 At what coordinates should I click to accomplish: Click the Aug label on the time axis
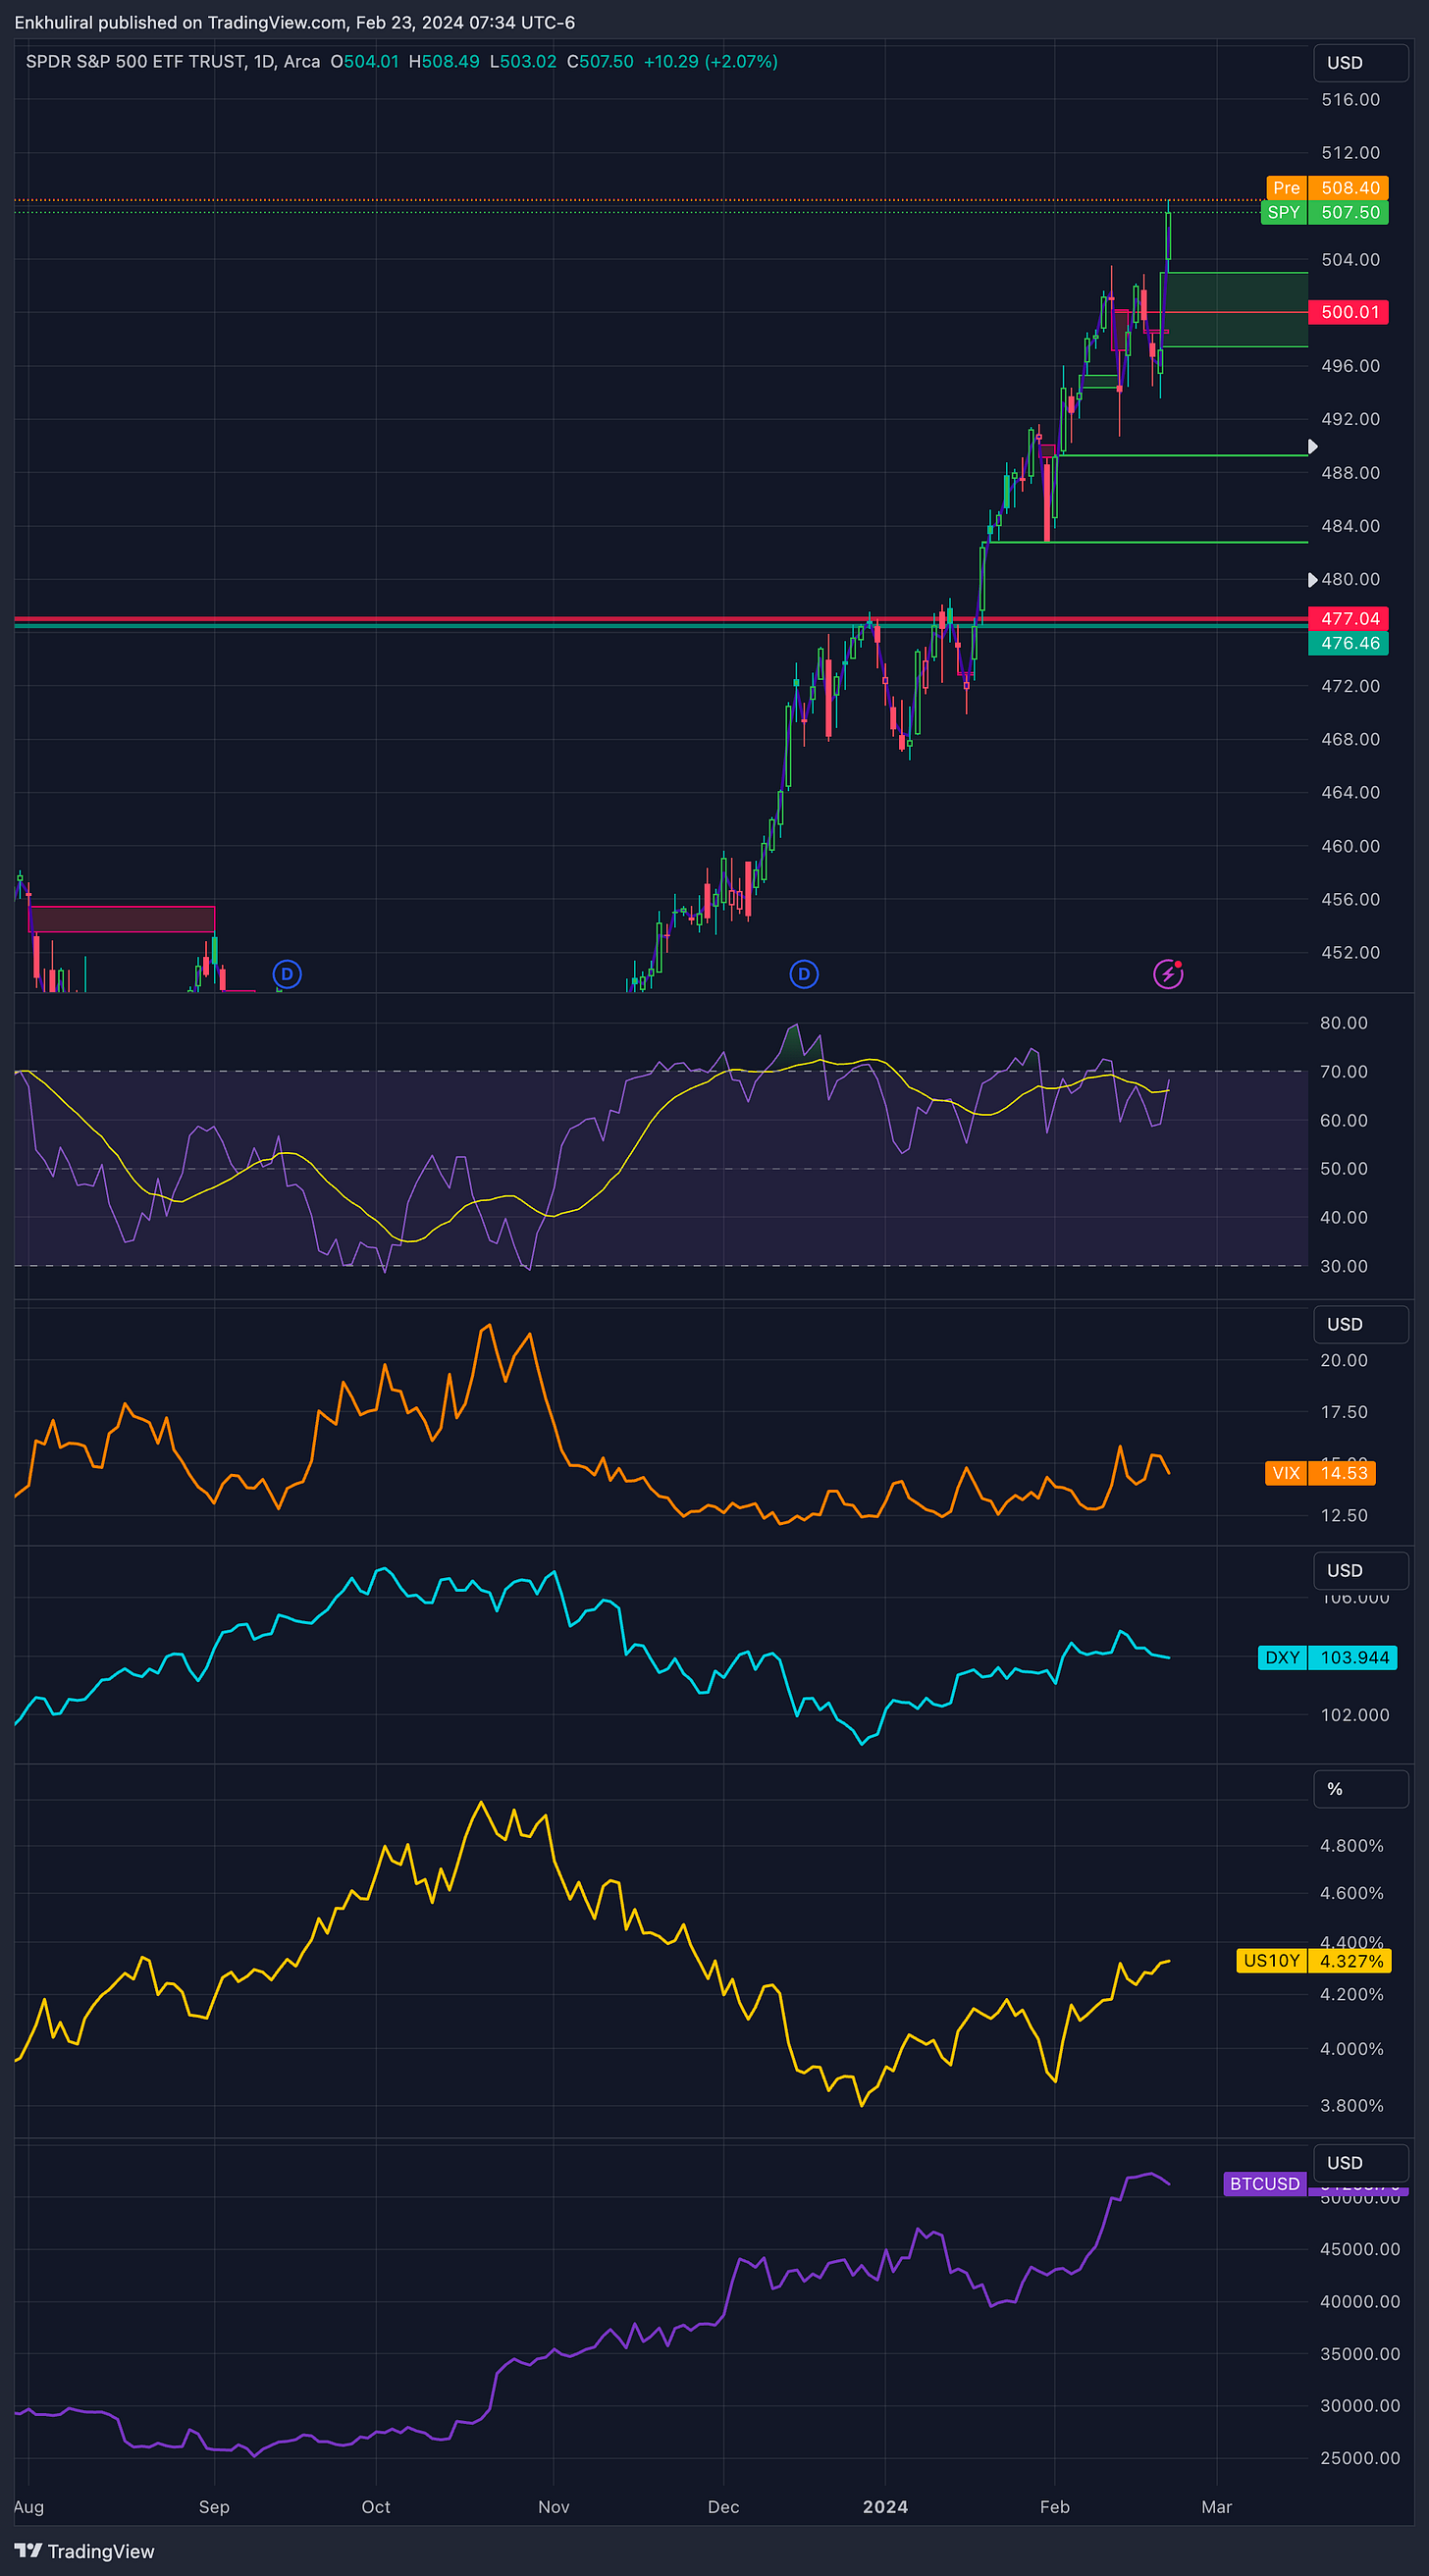click(x=29, y=2507)
